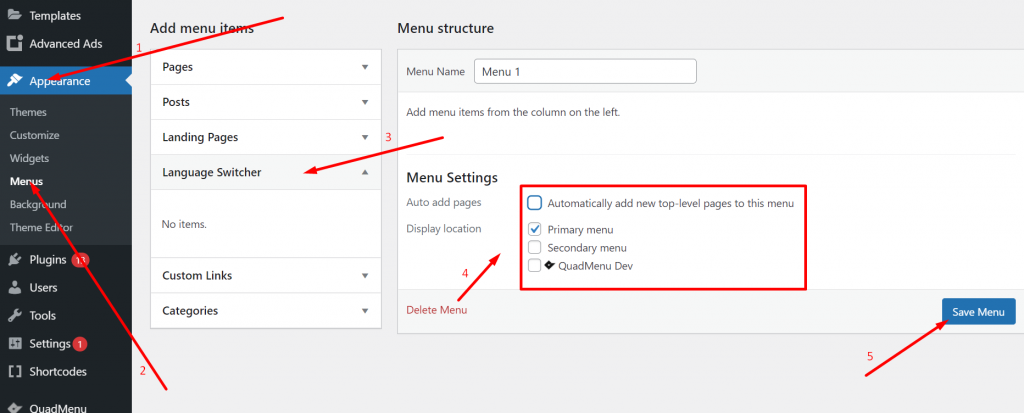Expand the Pages accordion section
The image size is (1024, 413).
coord(365,67)
